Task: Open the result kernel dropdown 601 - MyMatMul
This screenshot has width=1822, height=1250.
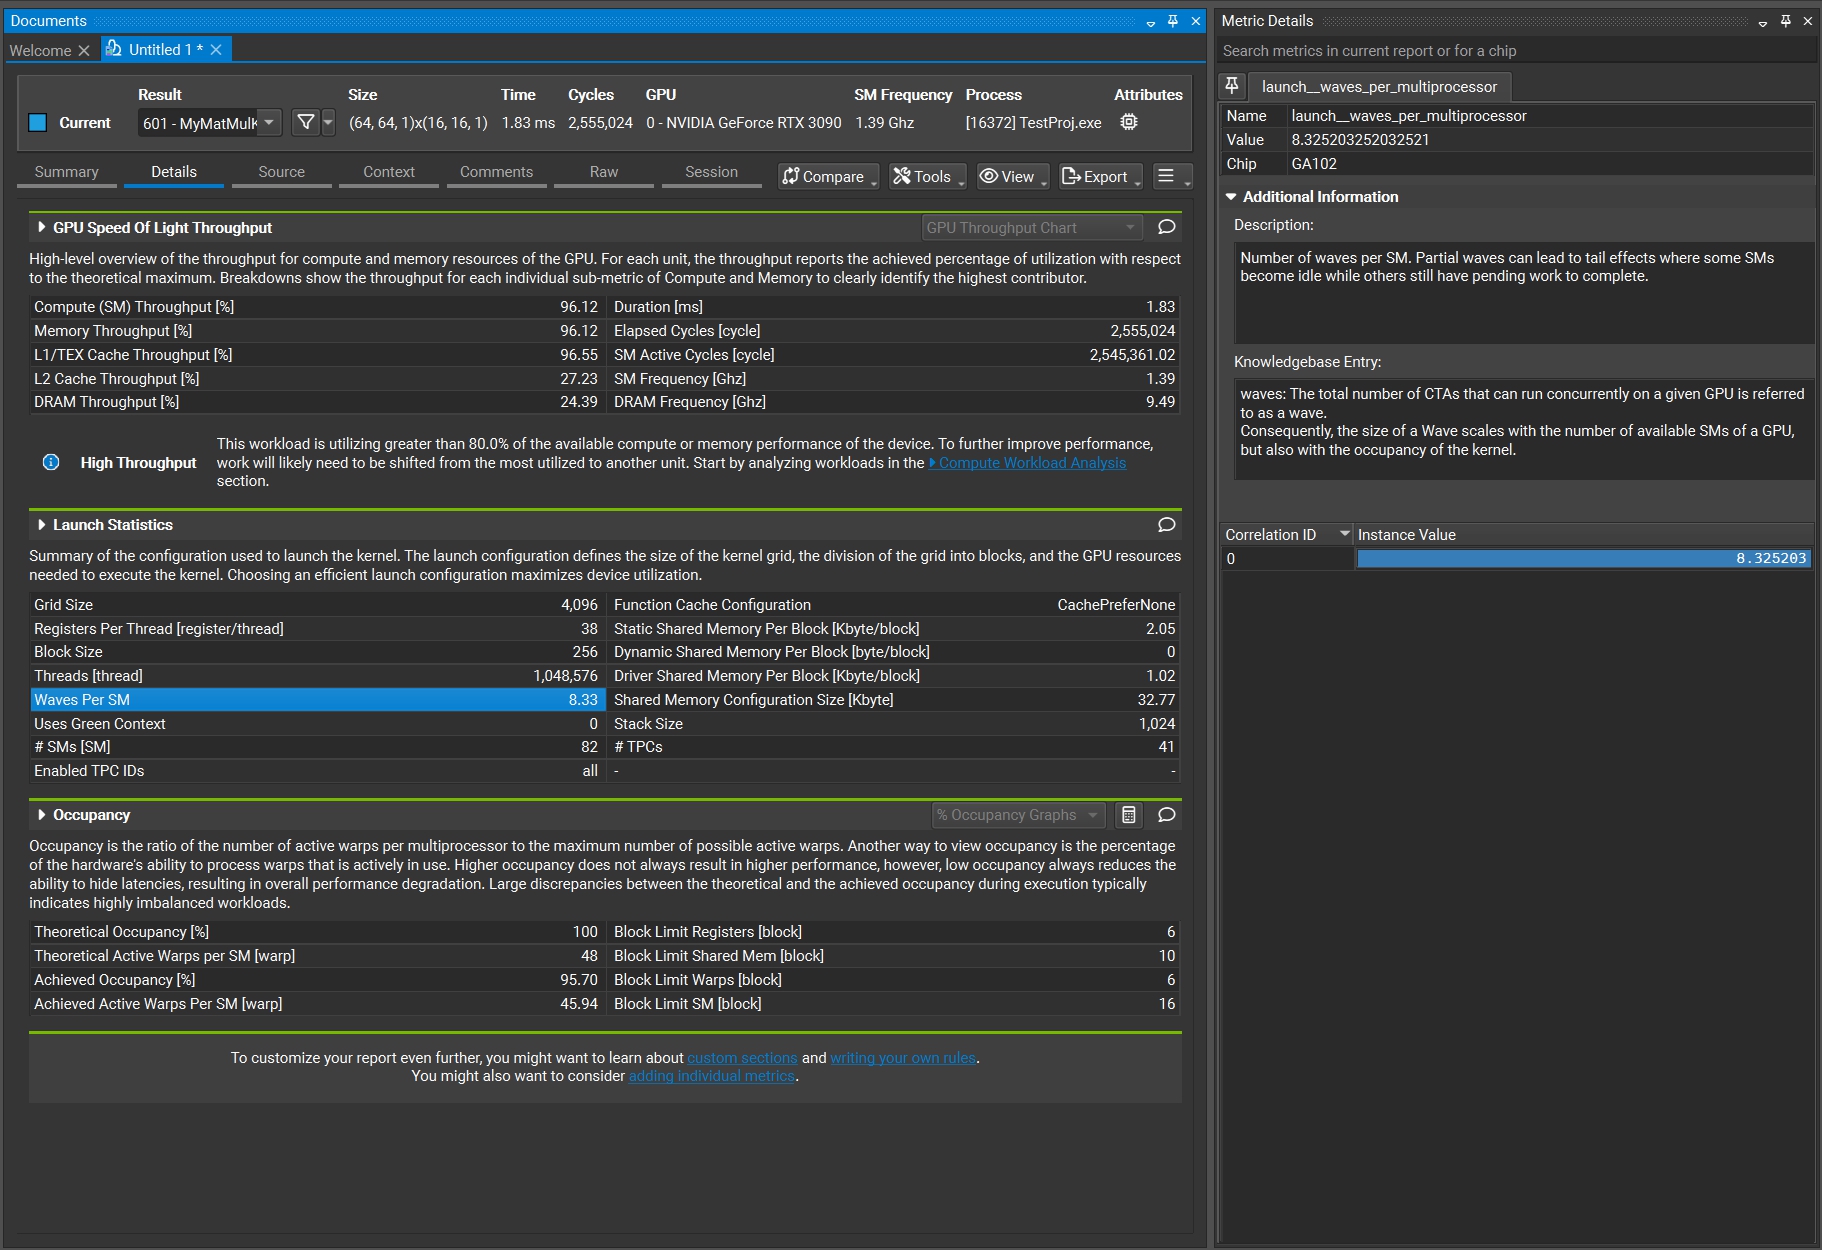Action: 209,122
